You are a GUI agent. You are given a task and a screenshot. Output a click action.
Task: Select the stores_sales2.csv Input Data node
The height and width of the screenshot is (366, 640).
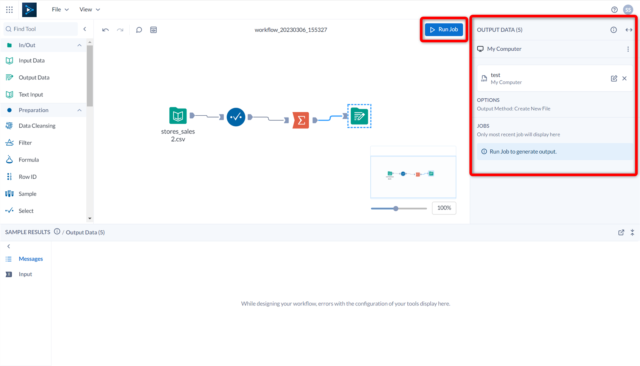pos(178,115)
